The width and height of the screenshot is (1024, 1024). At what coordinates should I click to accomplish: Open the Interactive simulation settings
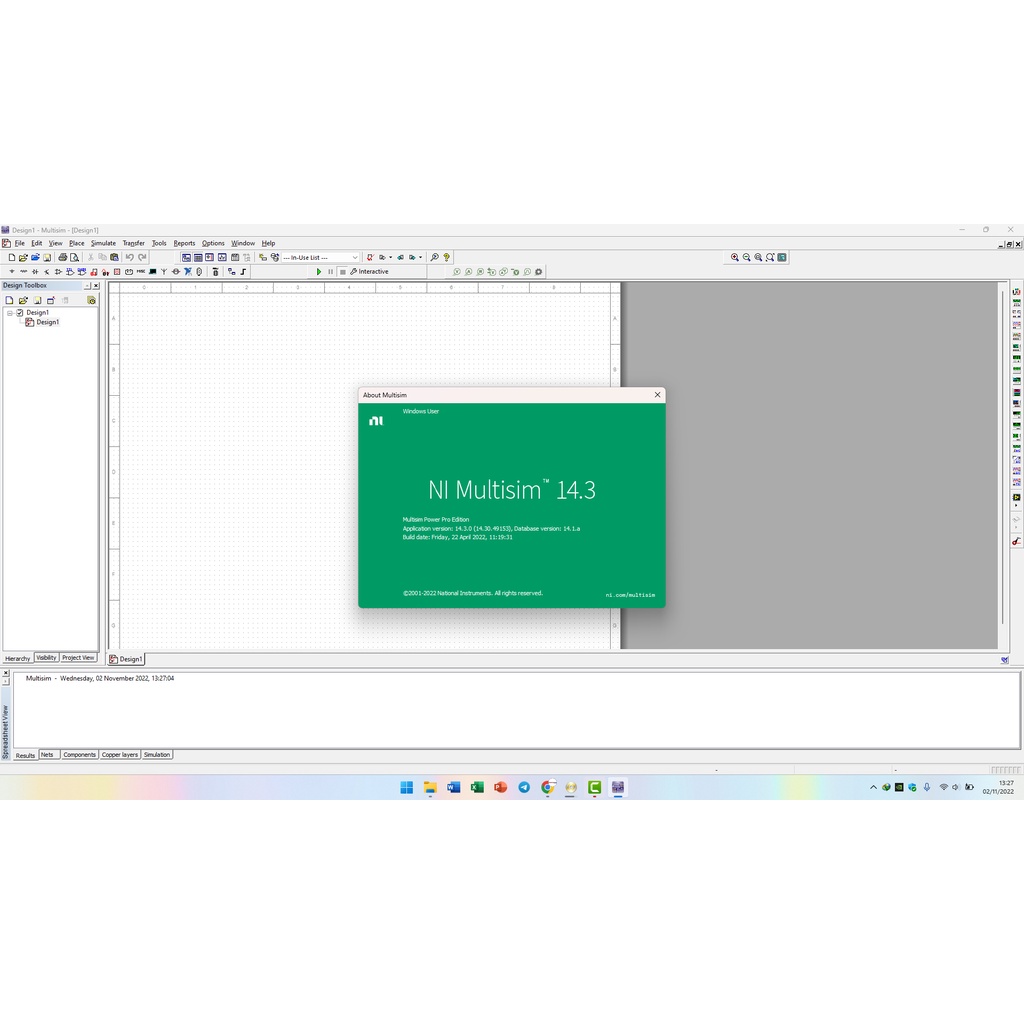coord(369,272)
